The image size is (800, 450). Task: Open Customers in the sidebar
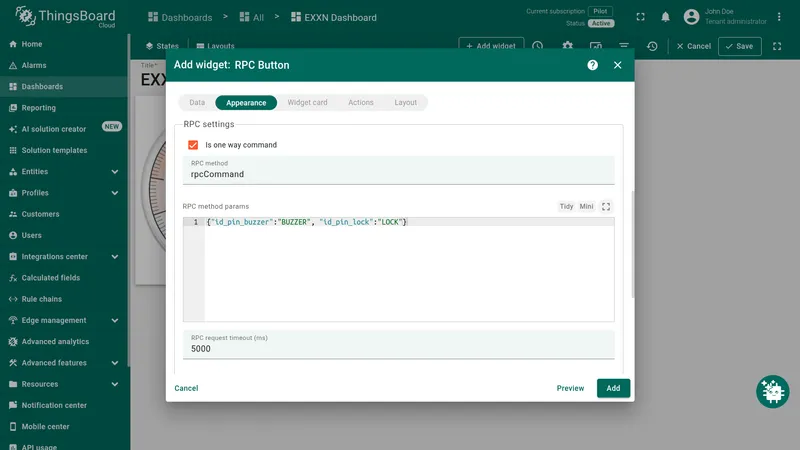(64, 214)
